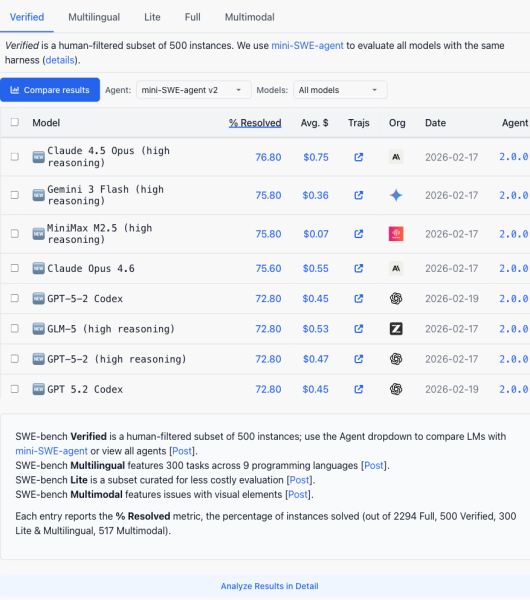
Task: Open the Models dropdown showing All models
Action: [340, 90]
